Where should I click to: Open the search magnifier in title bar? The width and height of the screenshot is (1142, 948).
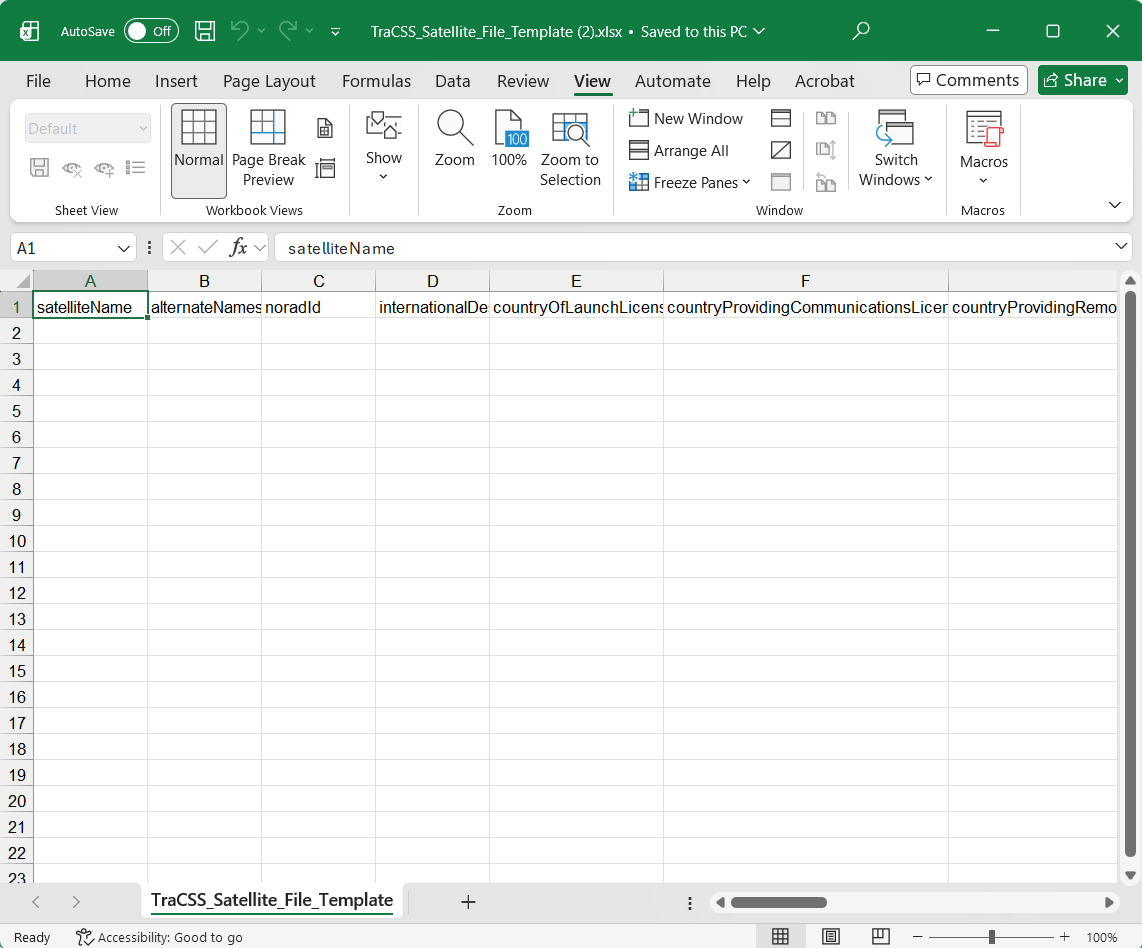[x=860, y=31]
